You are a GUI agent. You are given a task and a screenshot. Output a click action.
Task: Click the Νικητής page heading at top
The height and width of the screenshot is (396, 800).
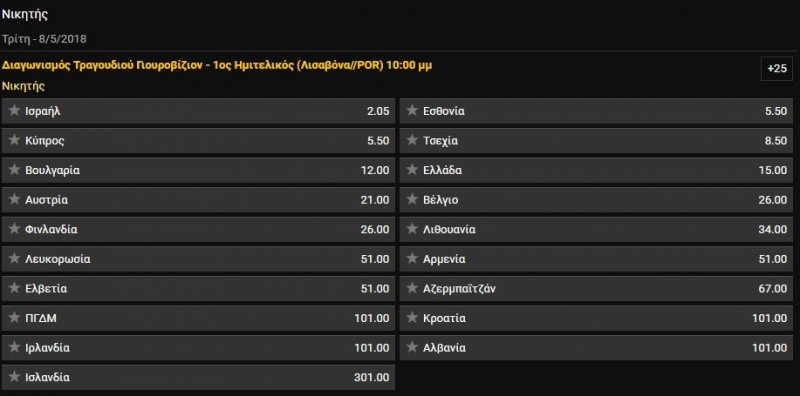25,14
